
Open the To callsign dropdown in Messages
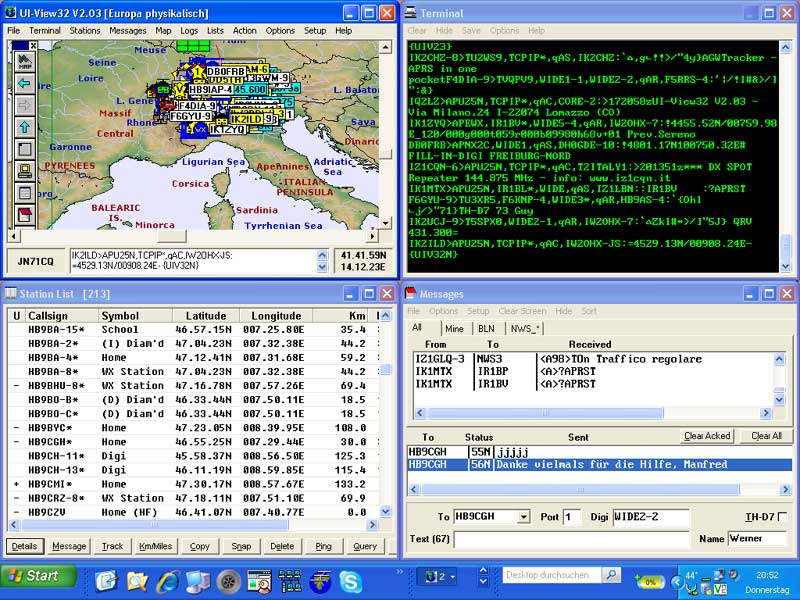click(523, 517)
